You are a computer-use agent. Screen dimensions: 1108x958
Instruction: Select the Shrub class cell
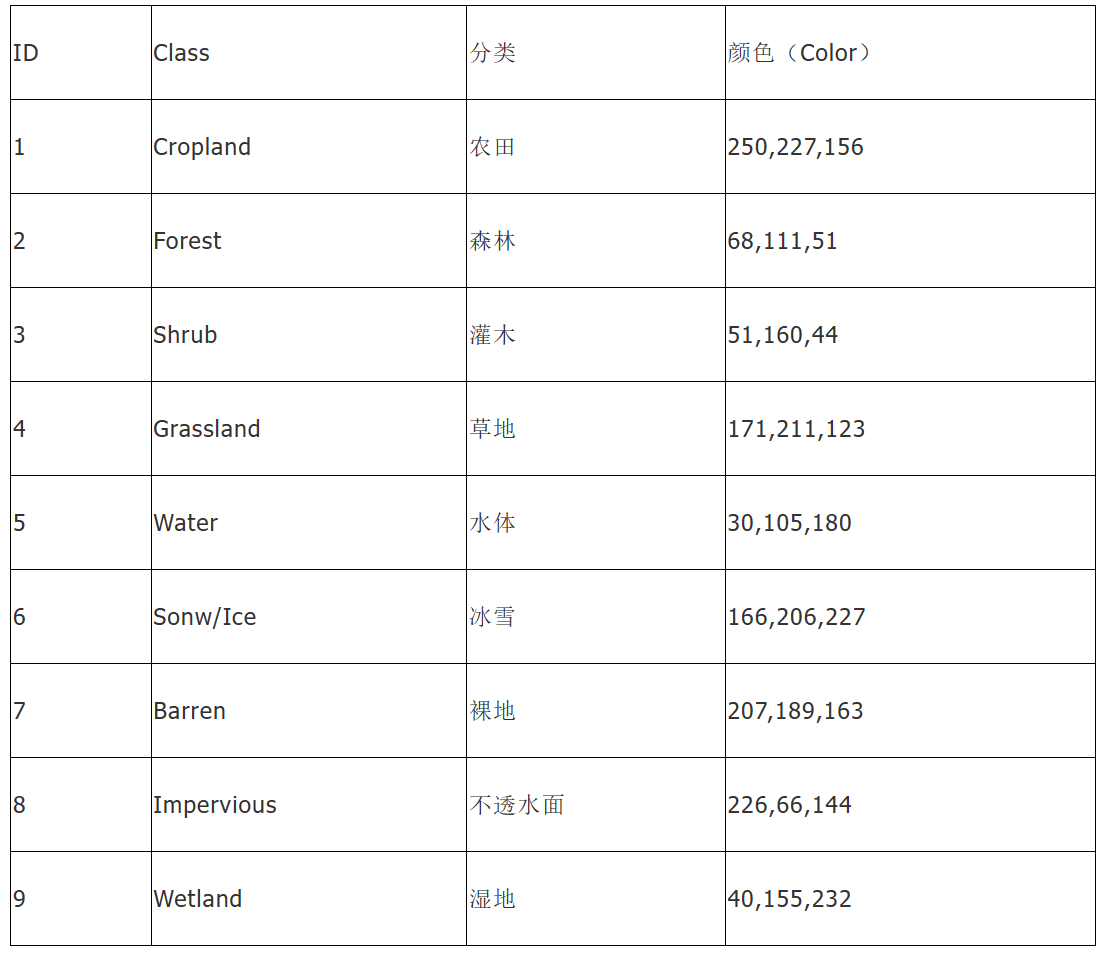pos(185,335)
